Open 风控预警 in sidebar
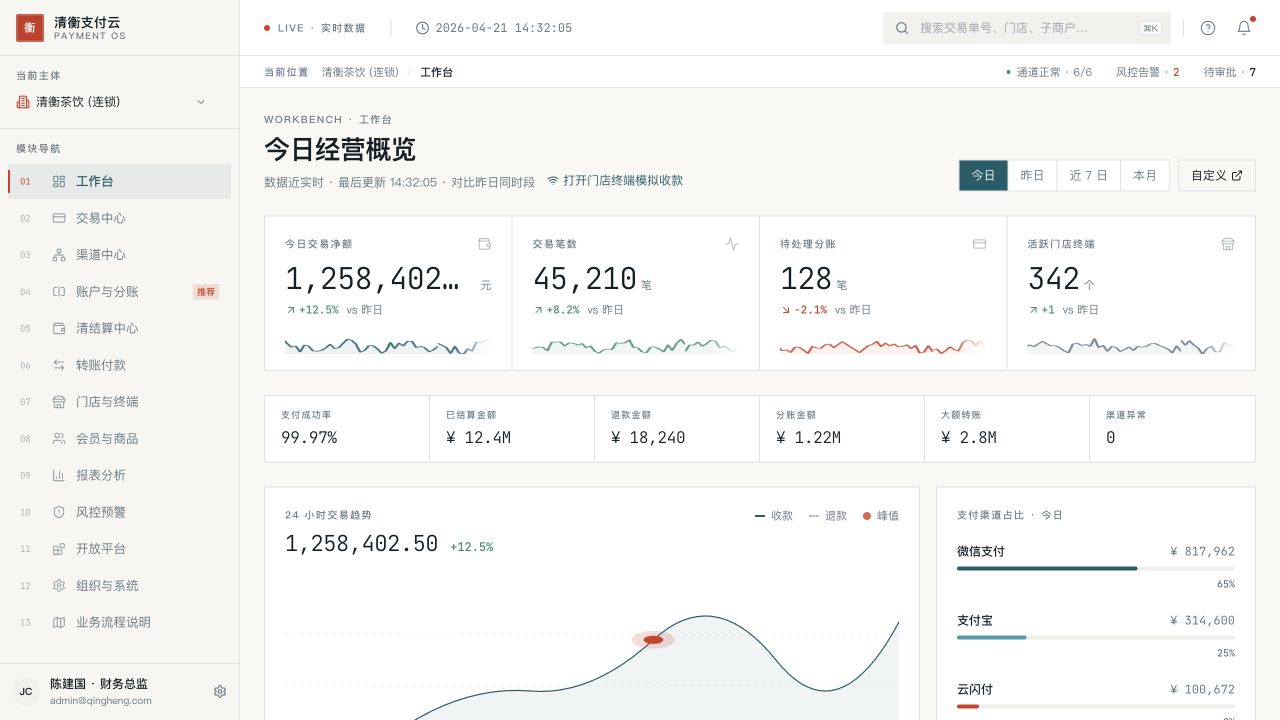Screen dimensions: 1280x720 (x=119, y=512)
